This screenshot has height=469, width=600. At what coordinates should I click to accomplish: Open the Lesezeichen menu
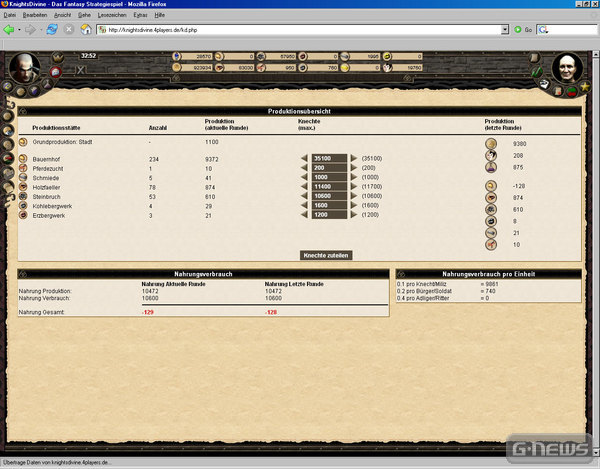click(x=111, y=17)
